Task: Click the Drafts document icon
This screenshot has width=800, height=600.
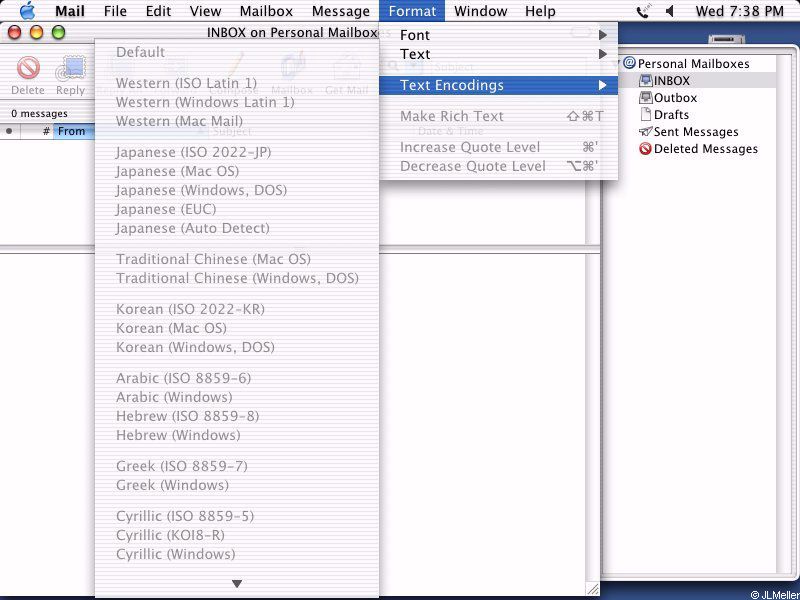Action: (645, 114)
